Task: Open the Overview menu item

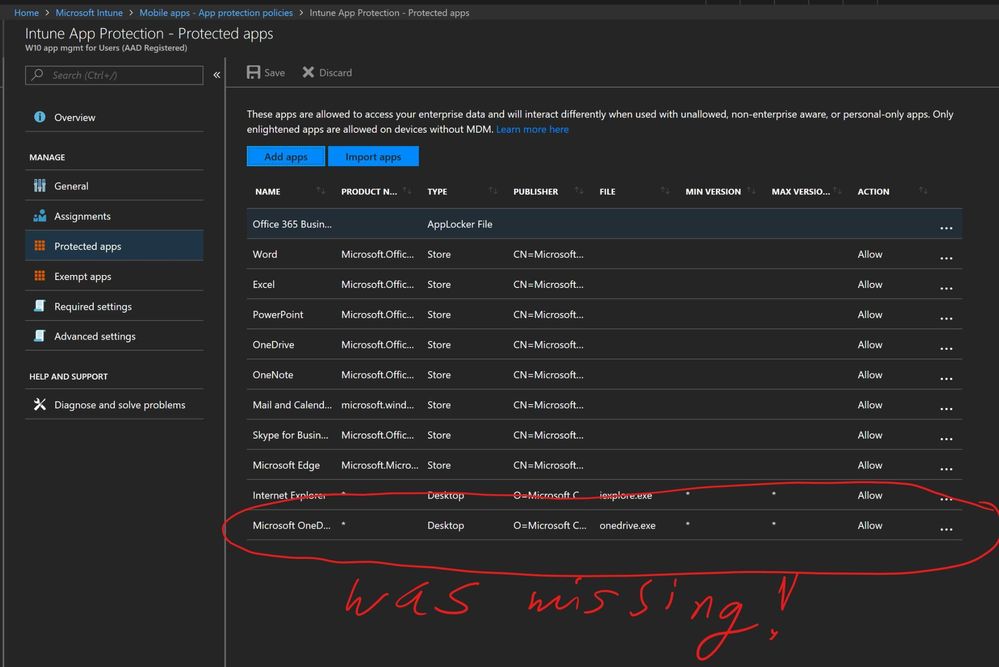Action: tap(114, 117)
